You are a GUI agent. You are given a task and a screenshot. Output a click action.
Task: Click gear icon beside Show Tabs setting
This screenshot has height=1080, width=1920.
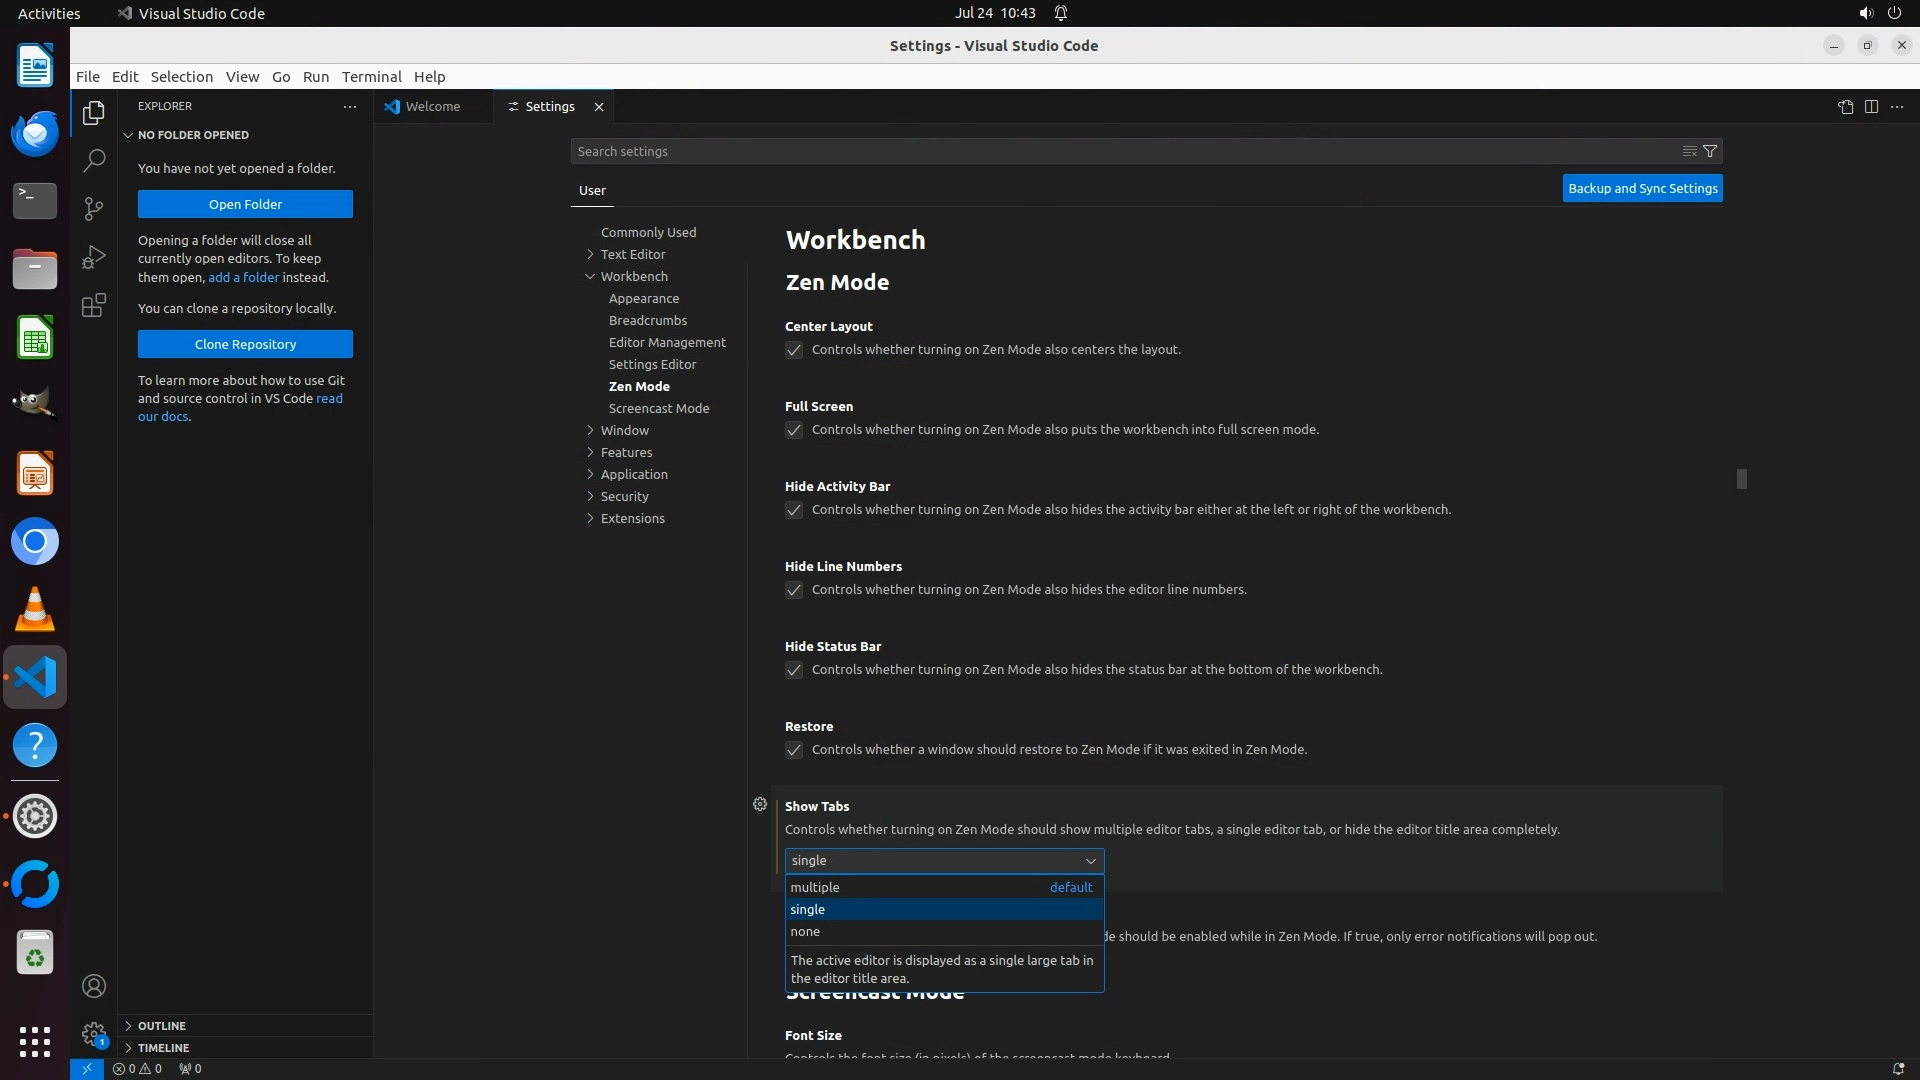[760, 804]
